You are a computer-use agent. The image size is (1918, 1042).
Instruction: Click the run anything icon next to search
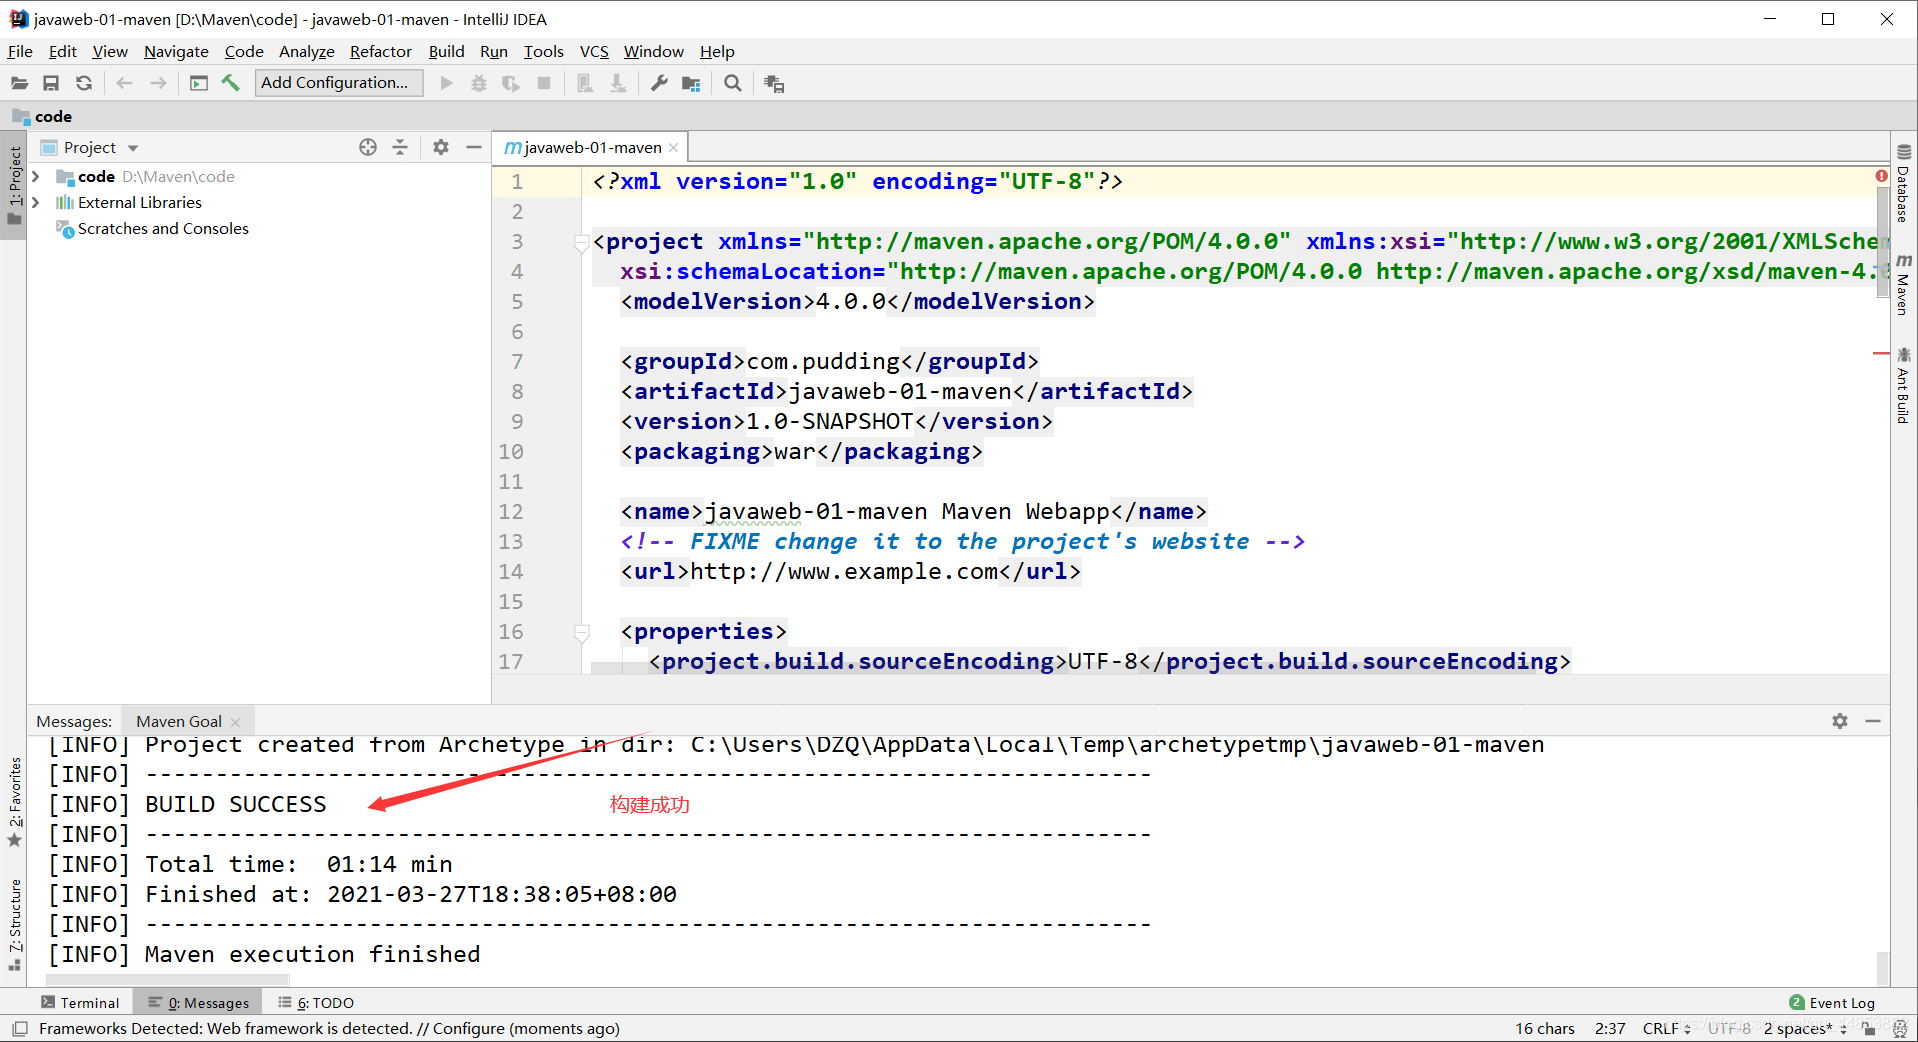click(x=774, y=83)
